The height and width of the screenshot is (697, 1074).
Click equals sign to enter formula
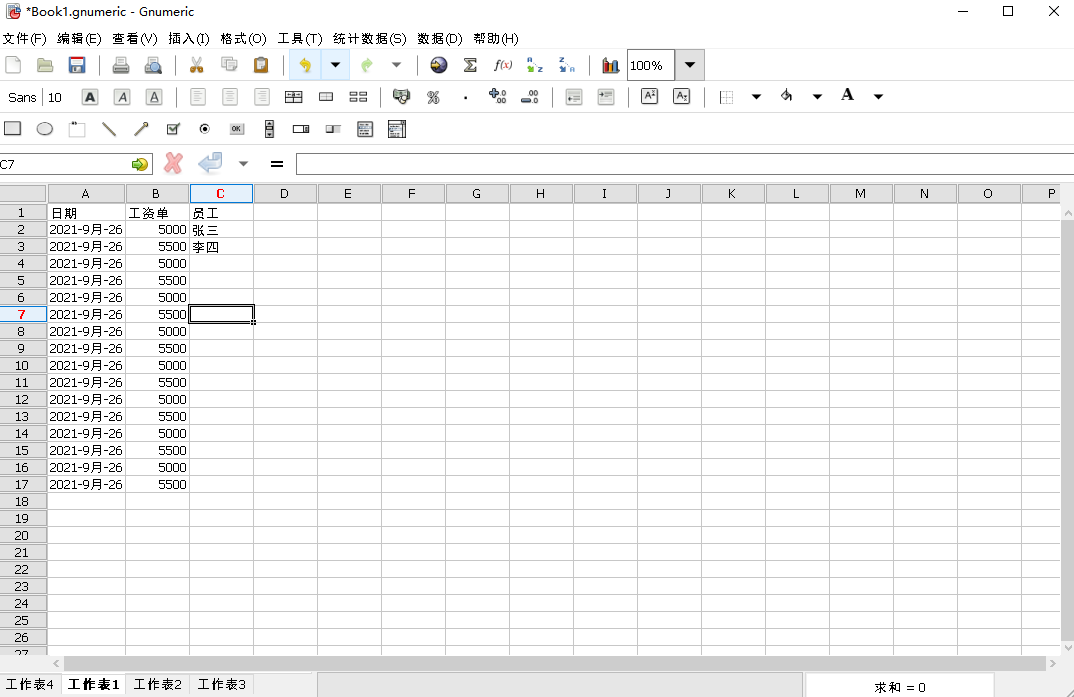pyautogui.click(x=277, y=164)
